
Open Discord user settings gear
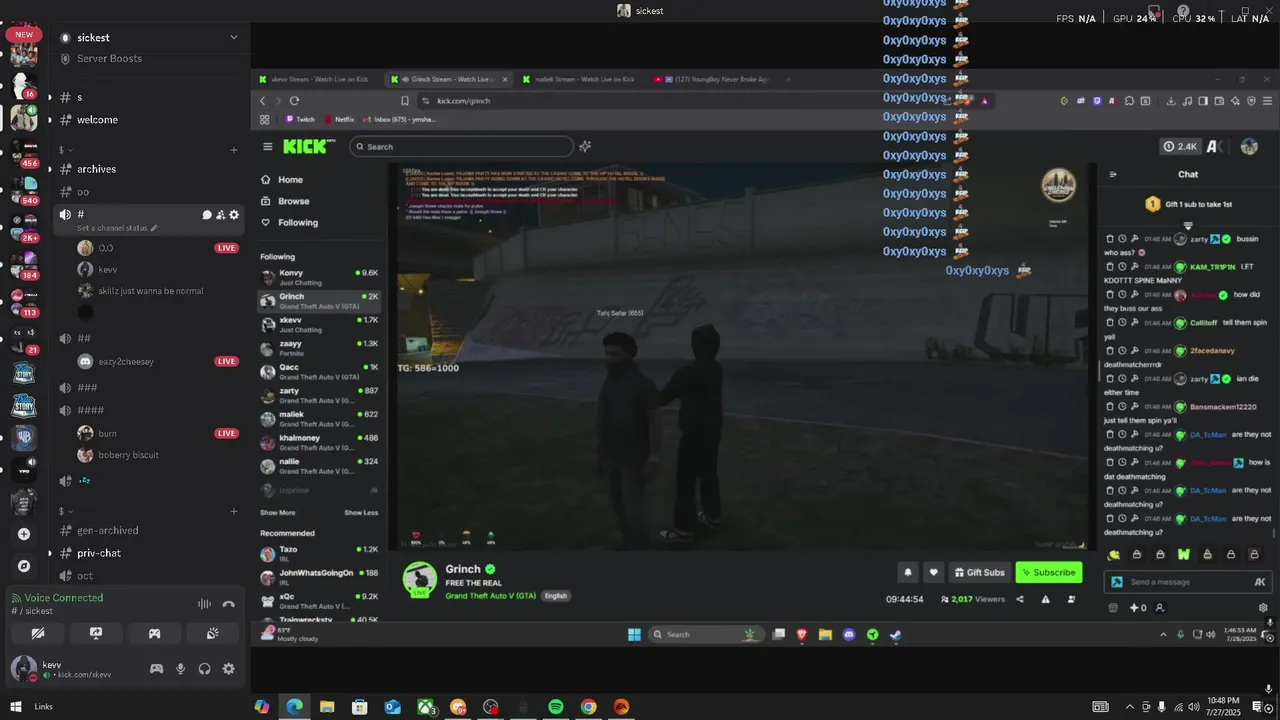(x=229, y=669)
